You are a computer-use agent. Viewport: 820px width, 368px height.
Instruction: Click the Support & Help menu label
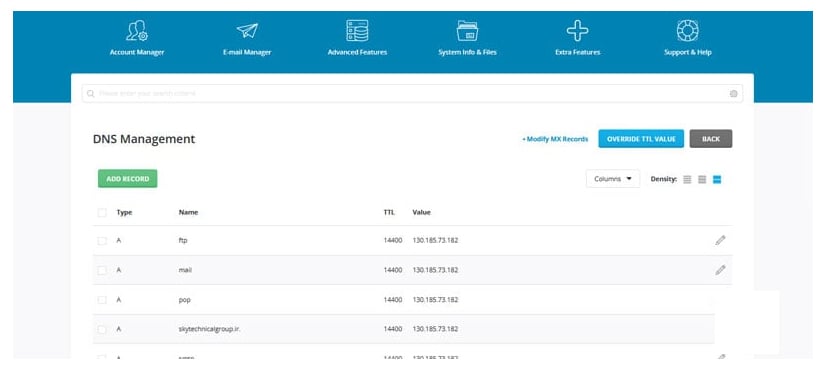(688, 52)
